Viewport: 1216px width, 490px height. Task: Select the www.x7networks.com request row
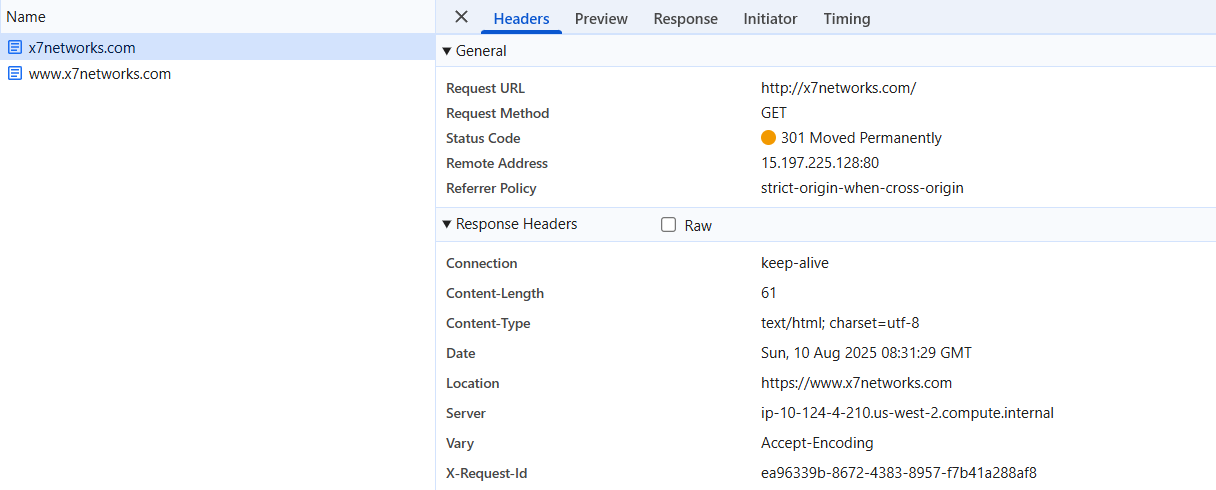[217, 73]
